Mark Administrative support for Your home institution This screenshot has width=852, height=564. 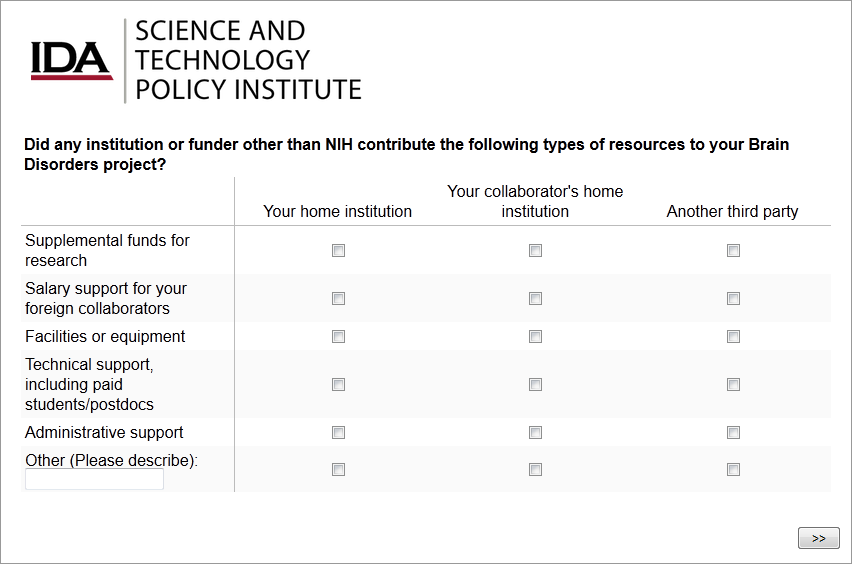(x=338, y=433)
